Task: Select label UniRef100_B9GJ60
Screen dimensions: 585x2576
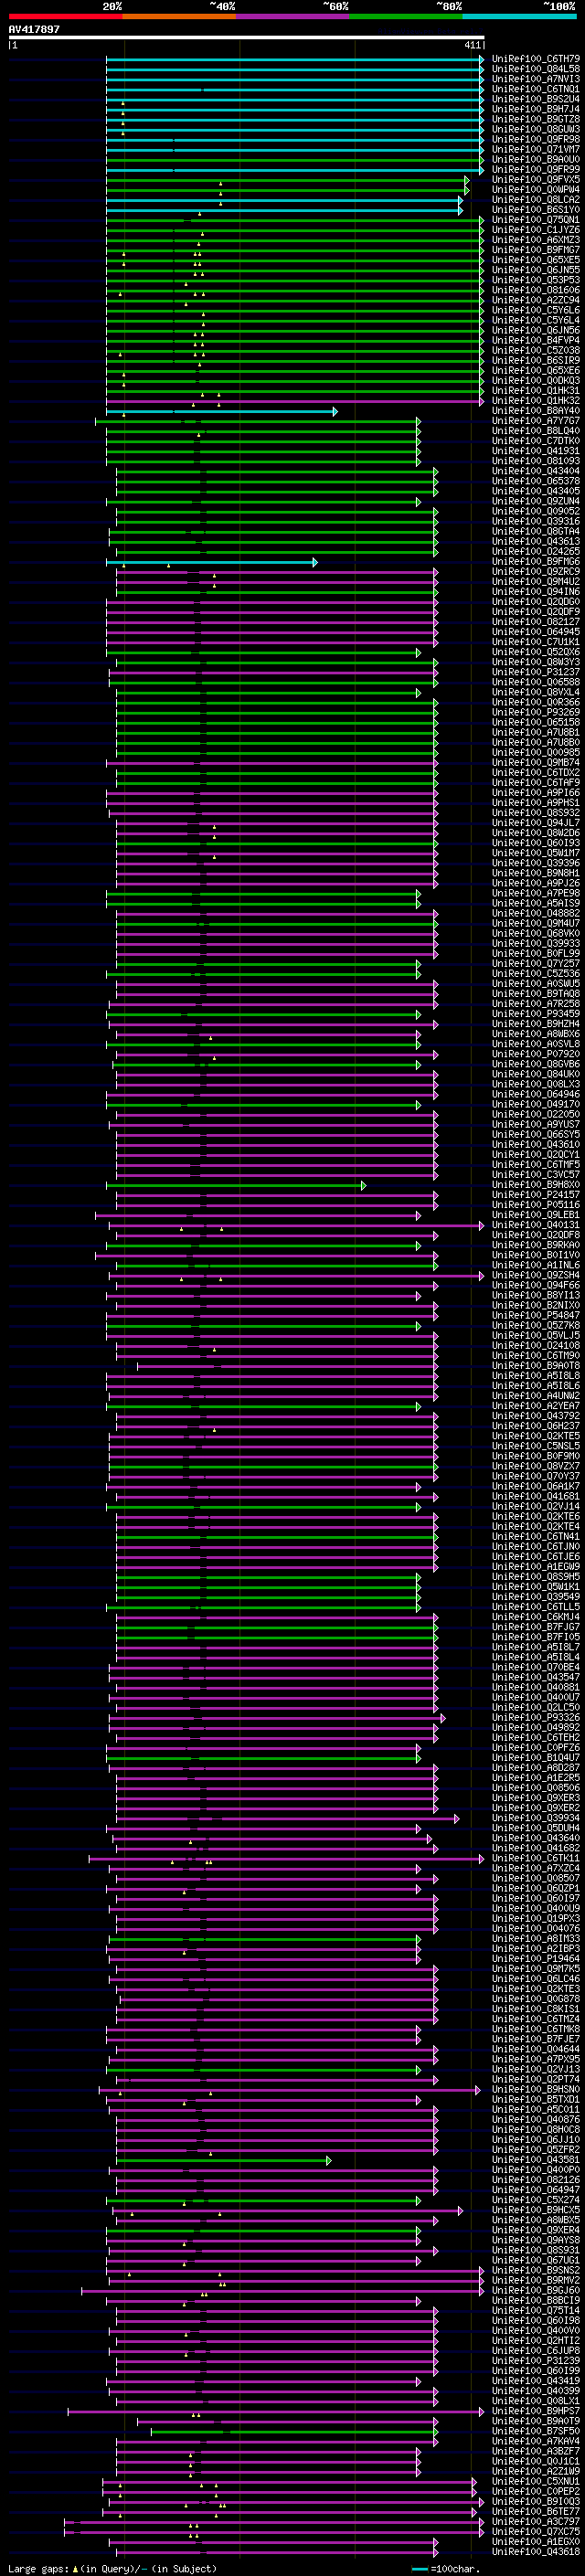Action: coord(535,2290)
